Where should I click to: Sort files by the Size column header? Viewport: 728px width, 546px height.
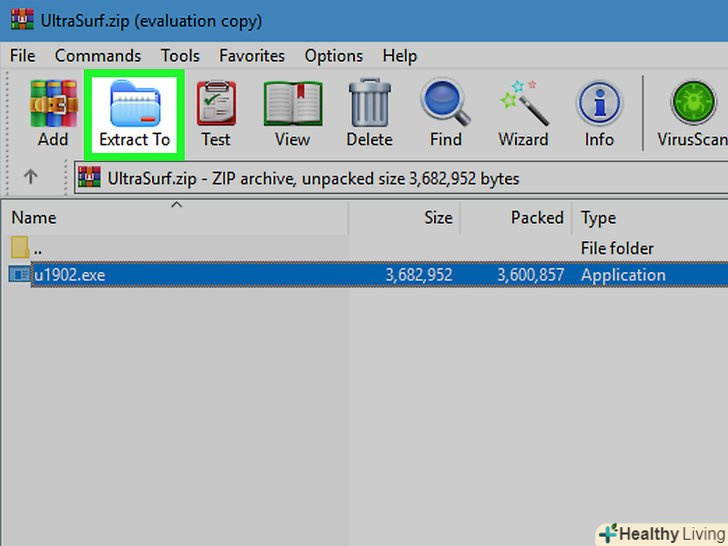[404, 217]
